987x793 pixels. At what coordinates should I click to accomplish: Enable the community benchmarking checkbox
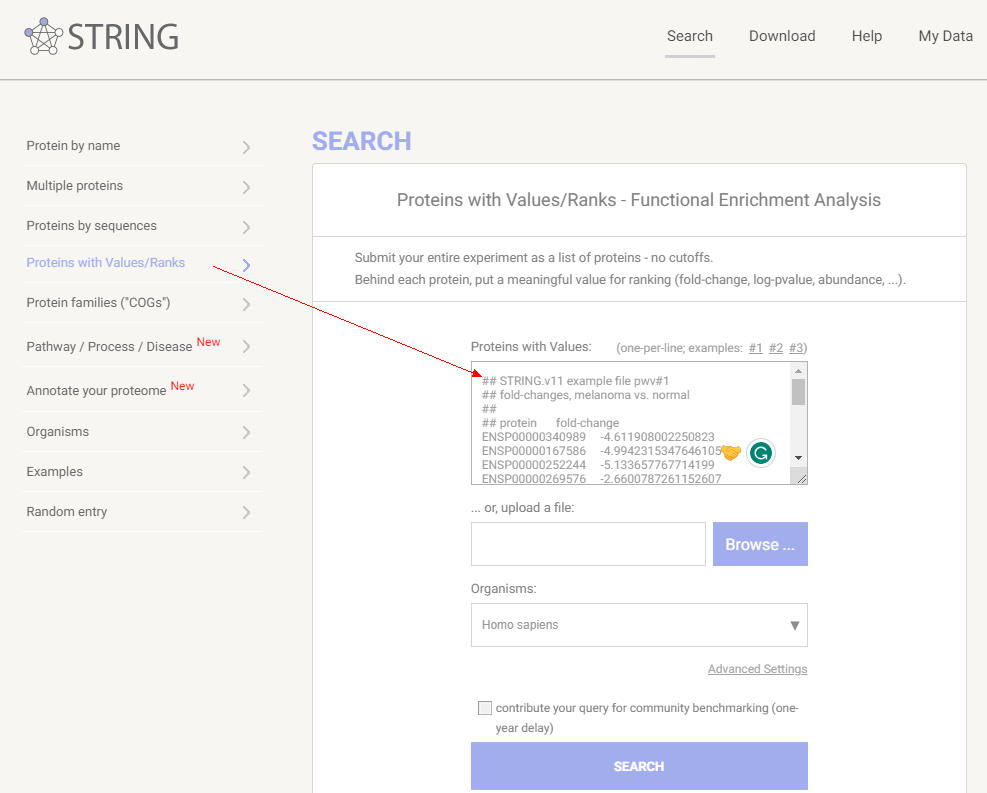point(485,708)
